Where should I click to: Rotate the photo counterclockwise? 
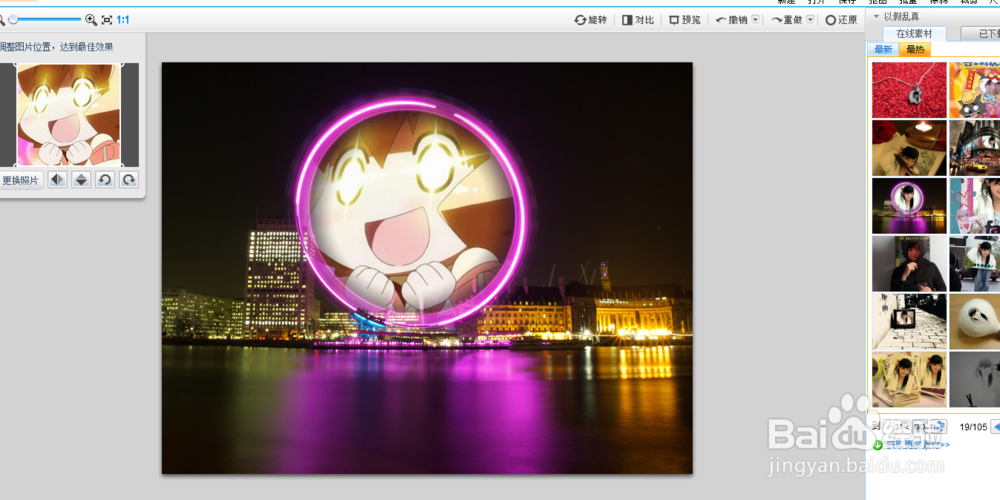pos(105,180)
